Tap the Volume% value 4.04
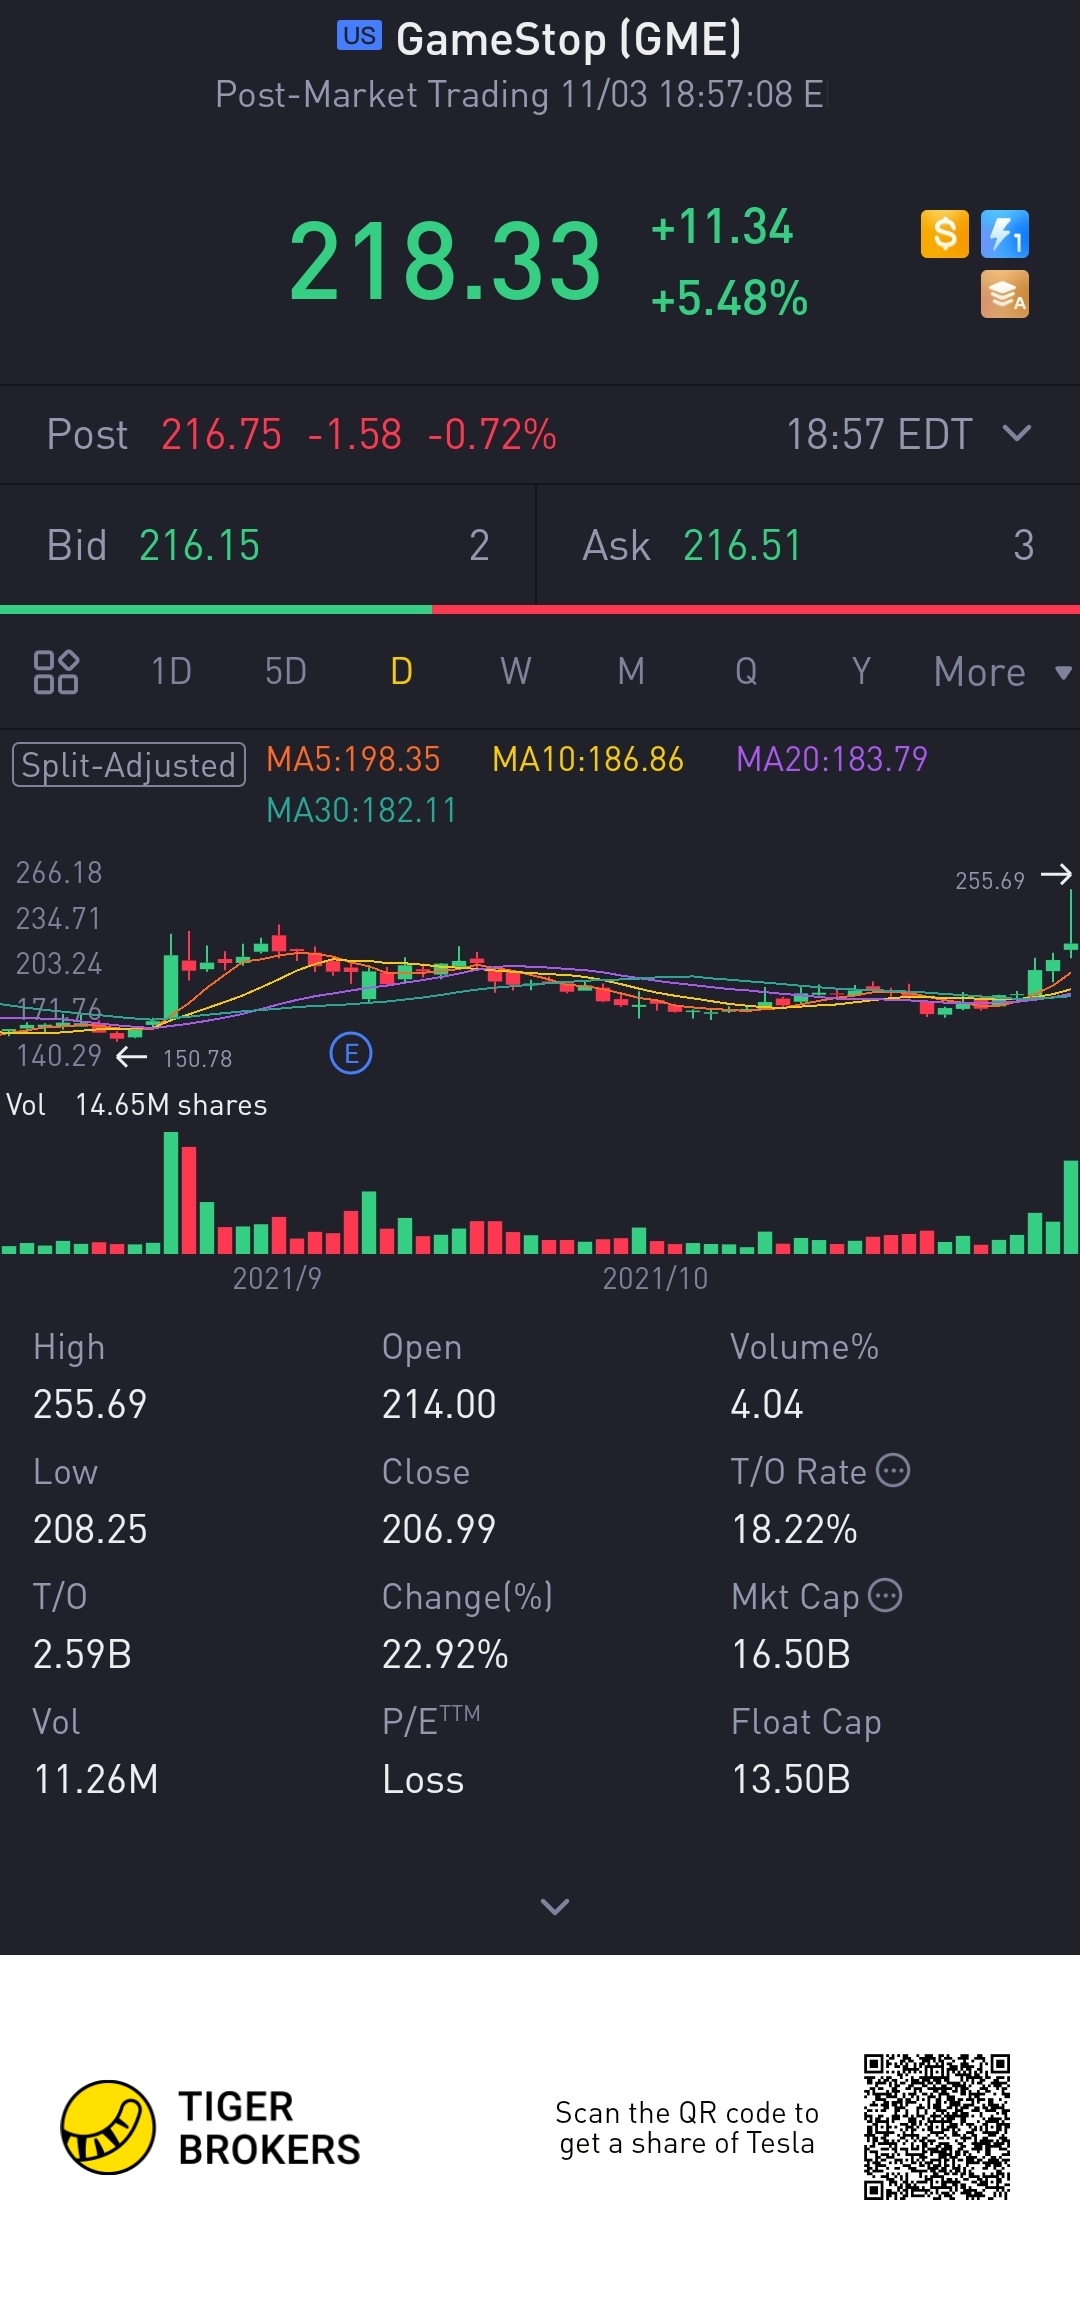Screen dimensions: 1080x2300 click(x=767, y=1404)
